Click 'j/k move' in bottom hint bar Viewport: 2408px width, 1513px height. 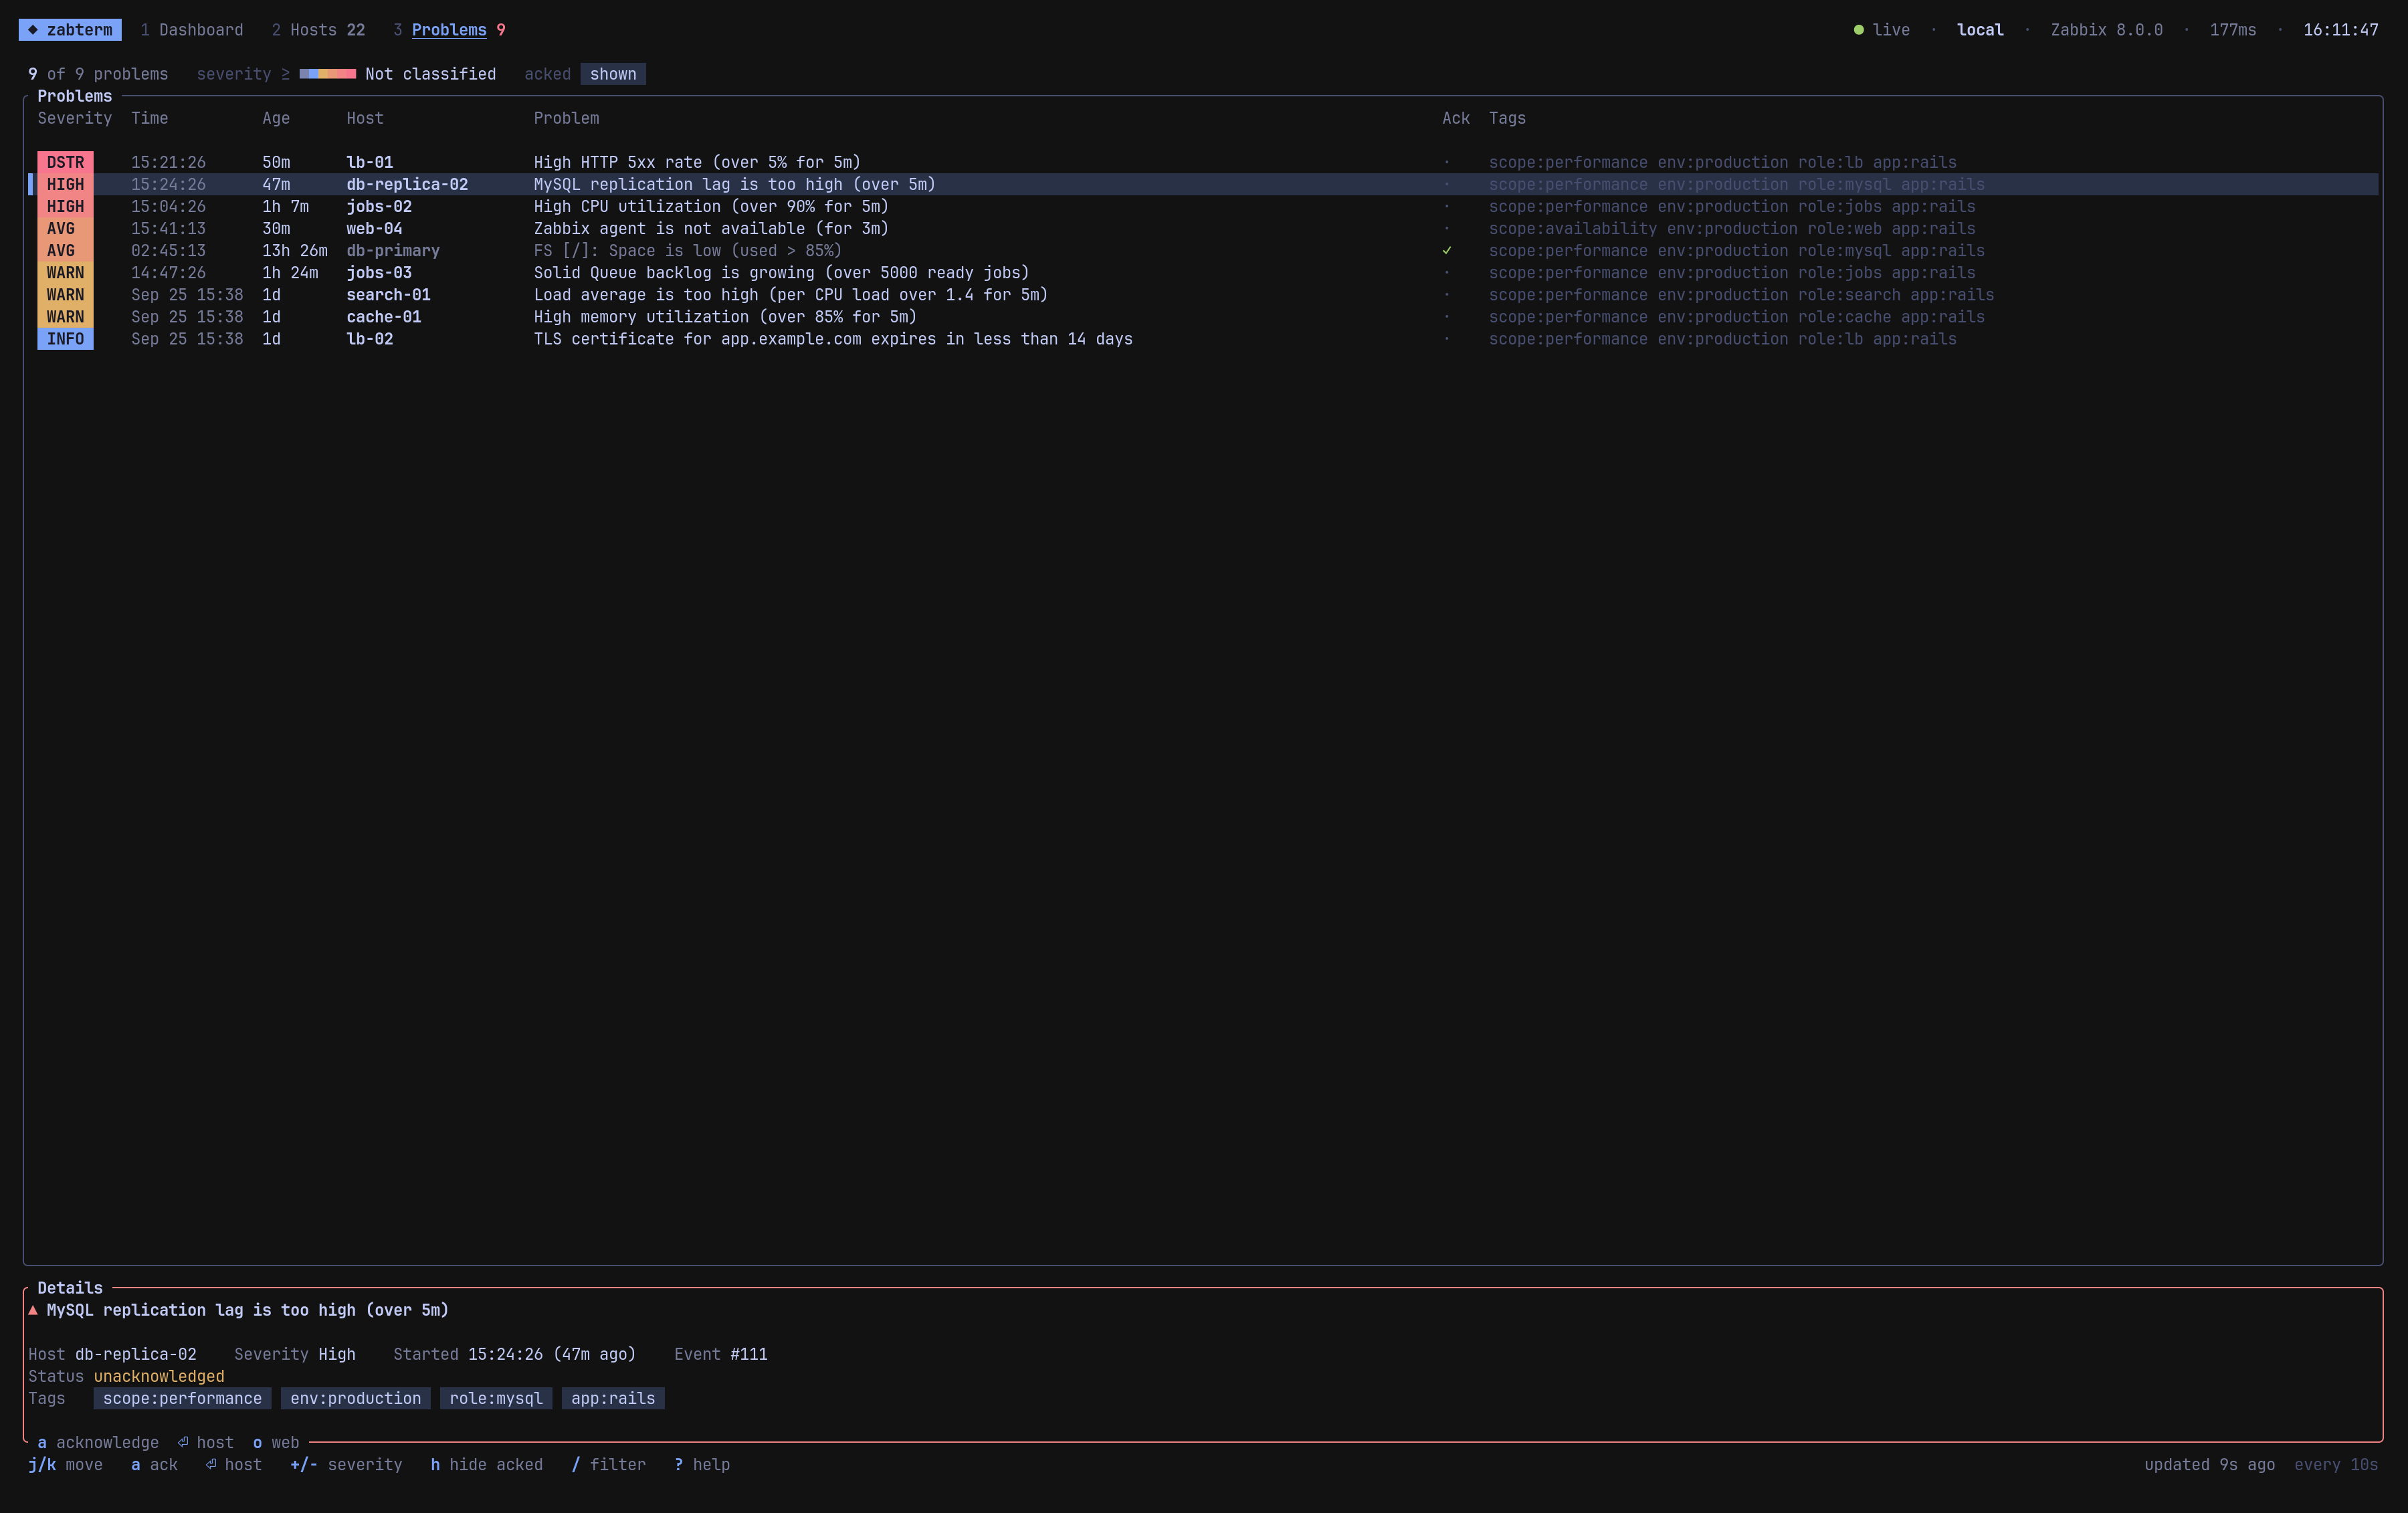click(65, 1464)
